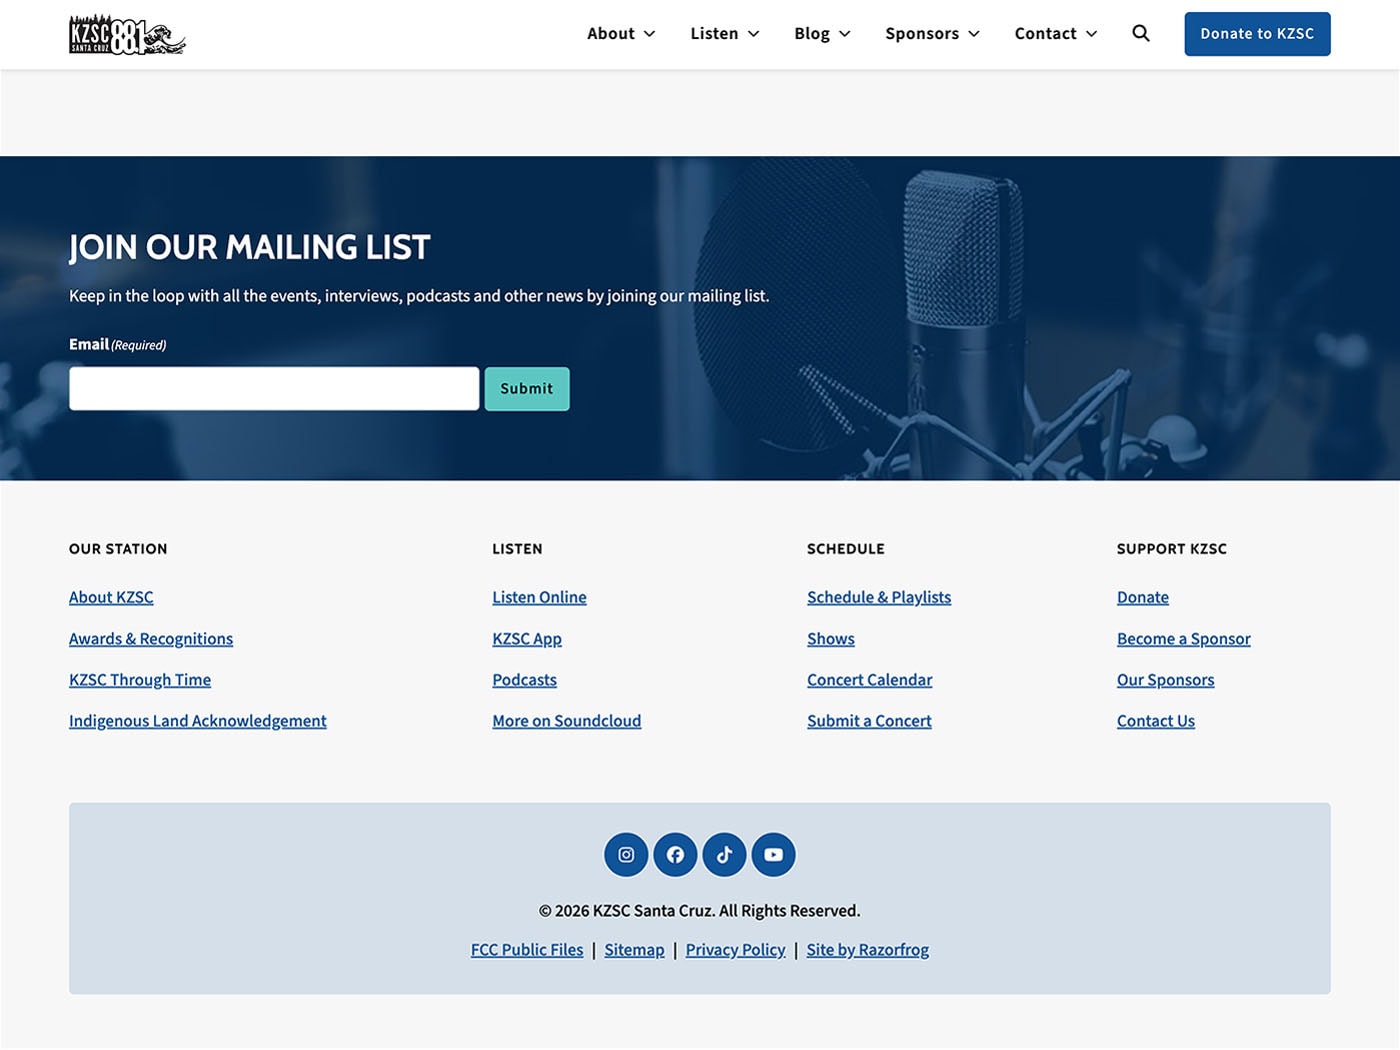Expand the Blog menu chevron
This screenshot has height=1050, width=1400.
point(844,34)
